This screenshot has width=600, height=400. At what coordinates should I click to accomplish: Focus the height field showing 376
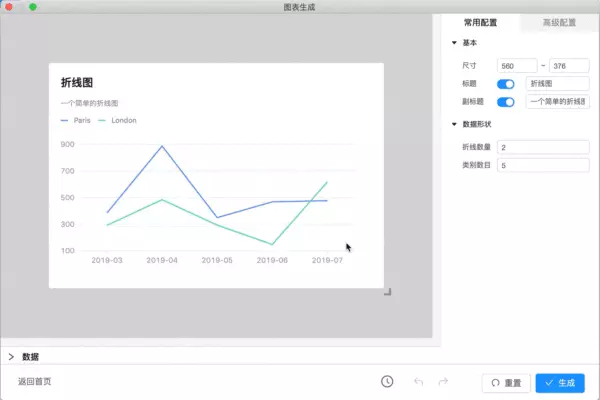tap(569, 66)
